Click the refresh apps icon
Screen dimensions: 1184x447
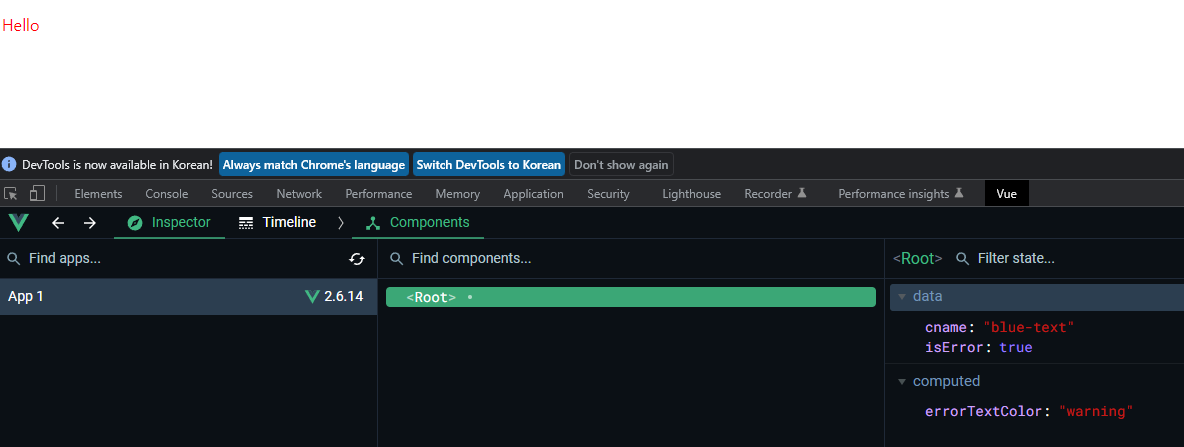tap(356, 259)
